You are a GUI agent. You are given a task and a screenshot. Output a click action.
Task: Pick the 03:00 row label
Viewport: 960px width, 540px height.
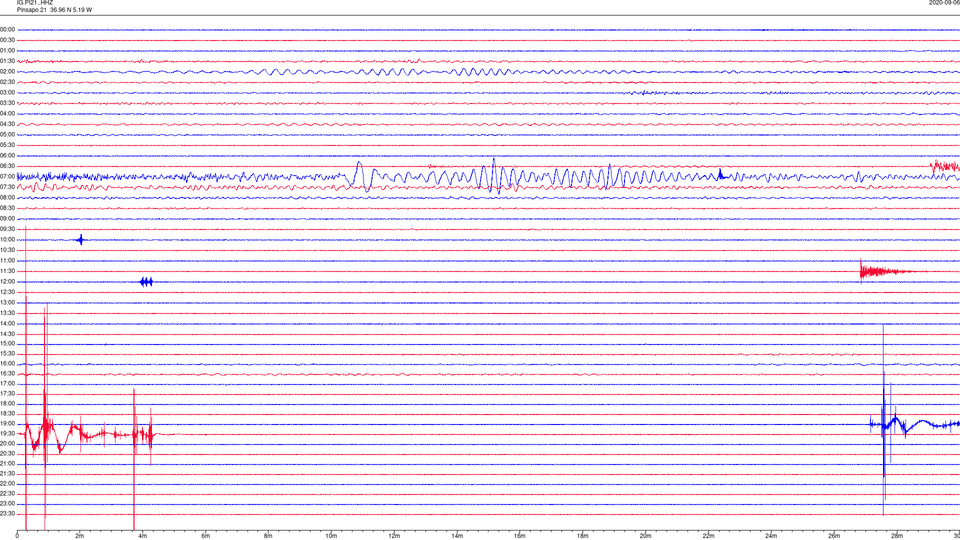(7, 92)
